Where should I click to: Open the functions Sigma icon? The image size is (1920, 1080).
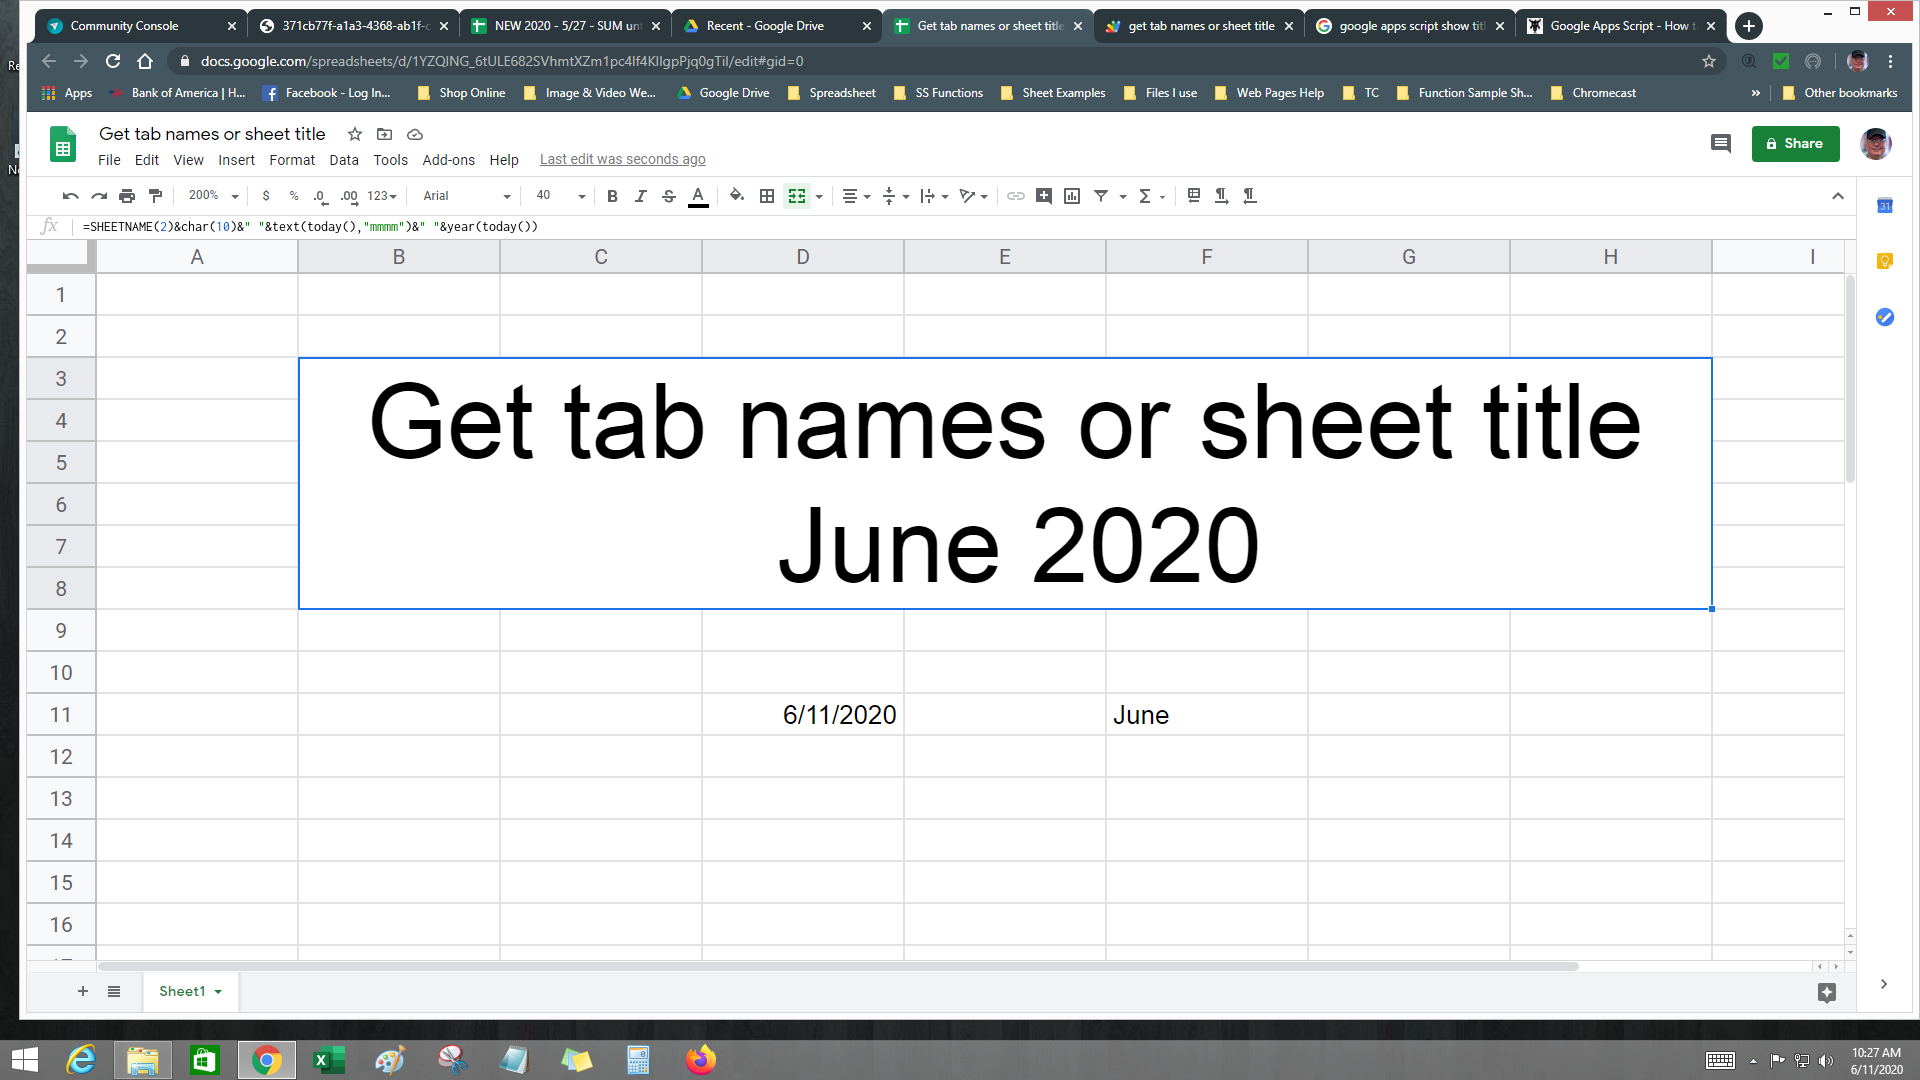point(1146,196)
